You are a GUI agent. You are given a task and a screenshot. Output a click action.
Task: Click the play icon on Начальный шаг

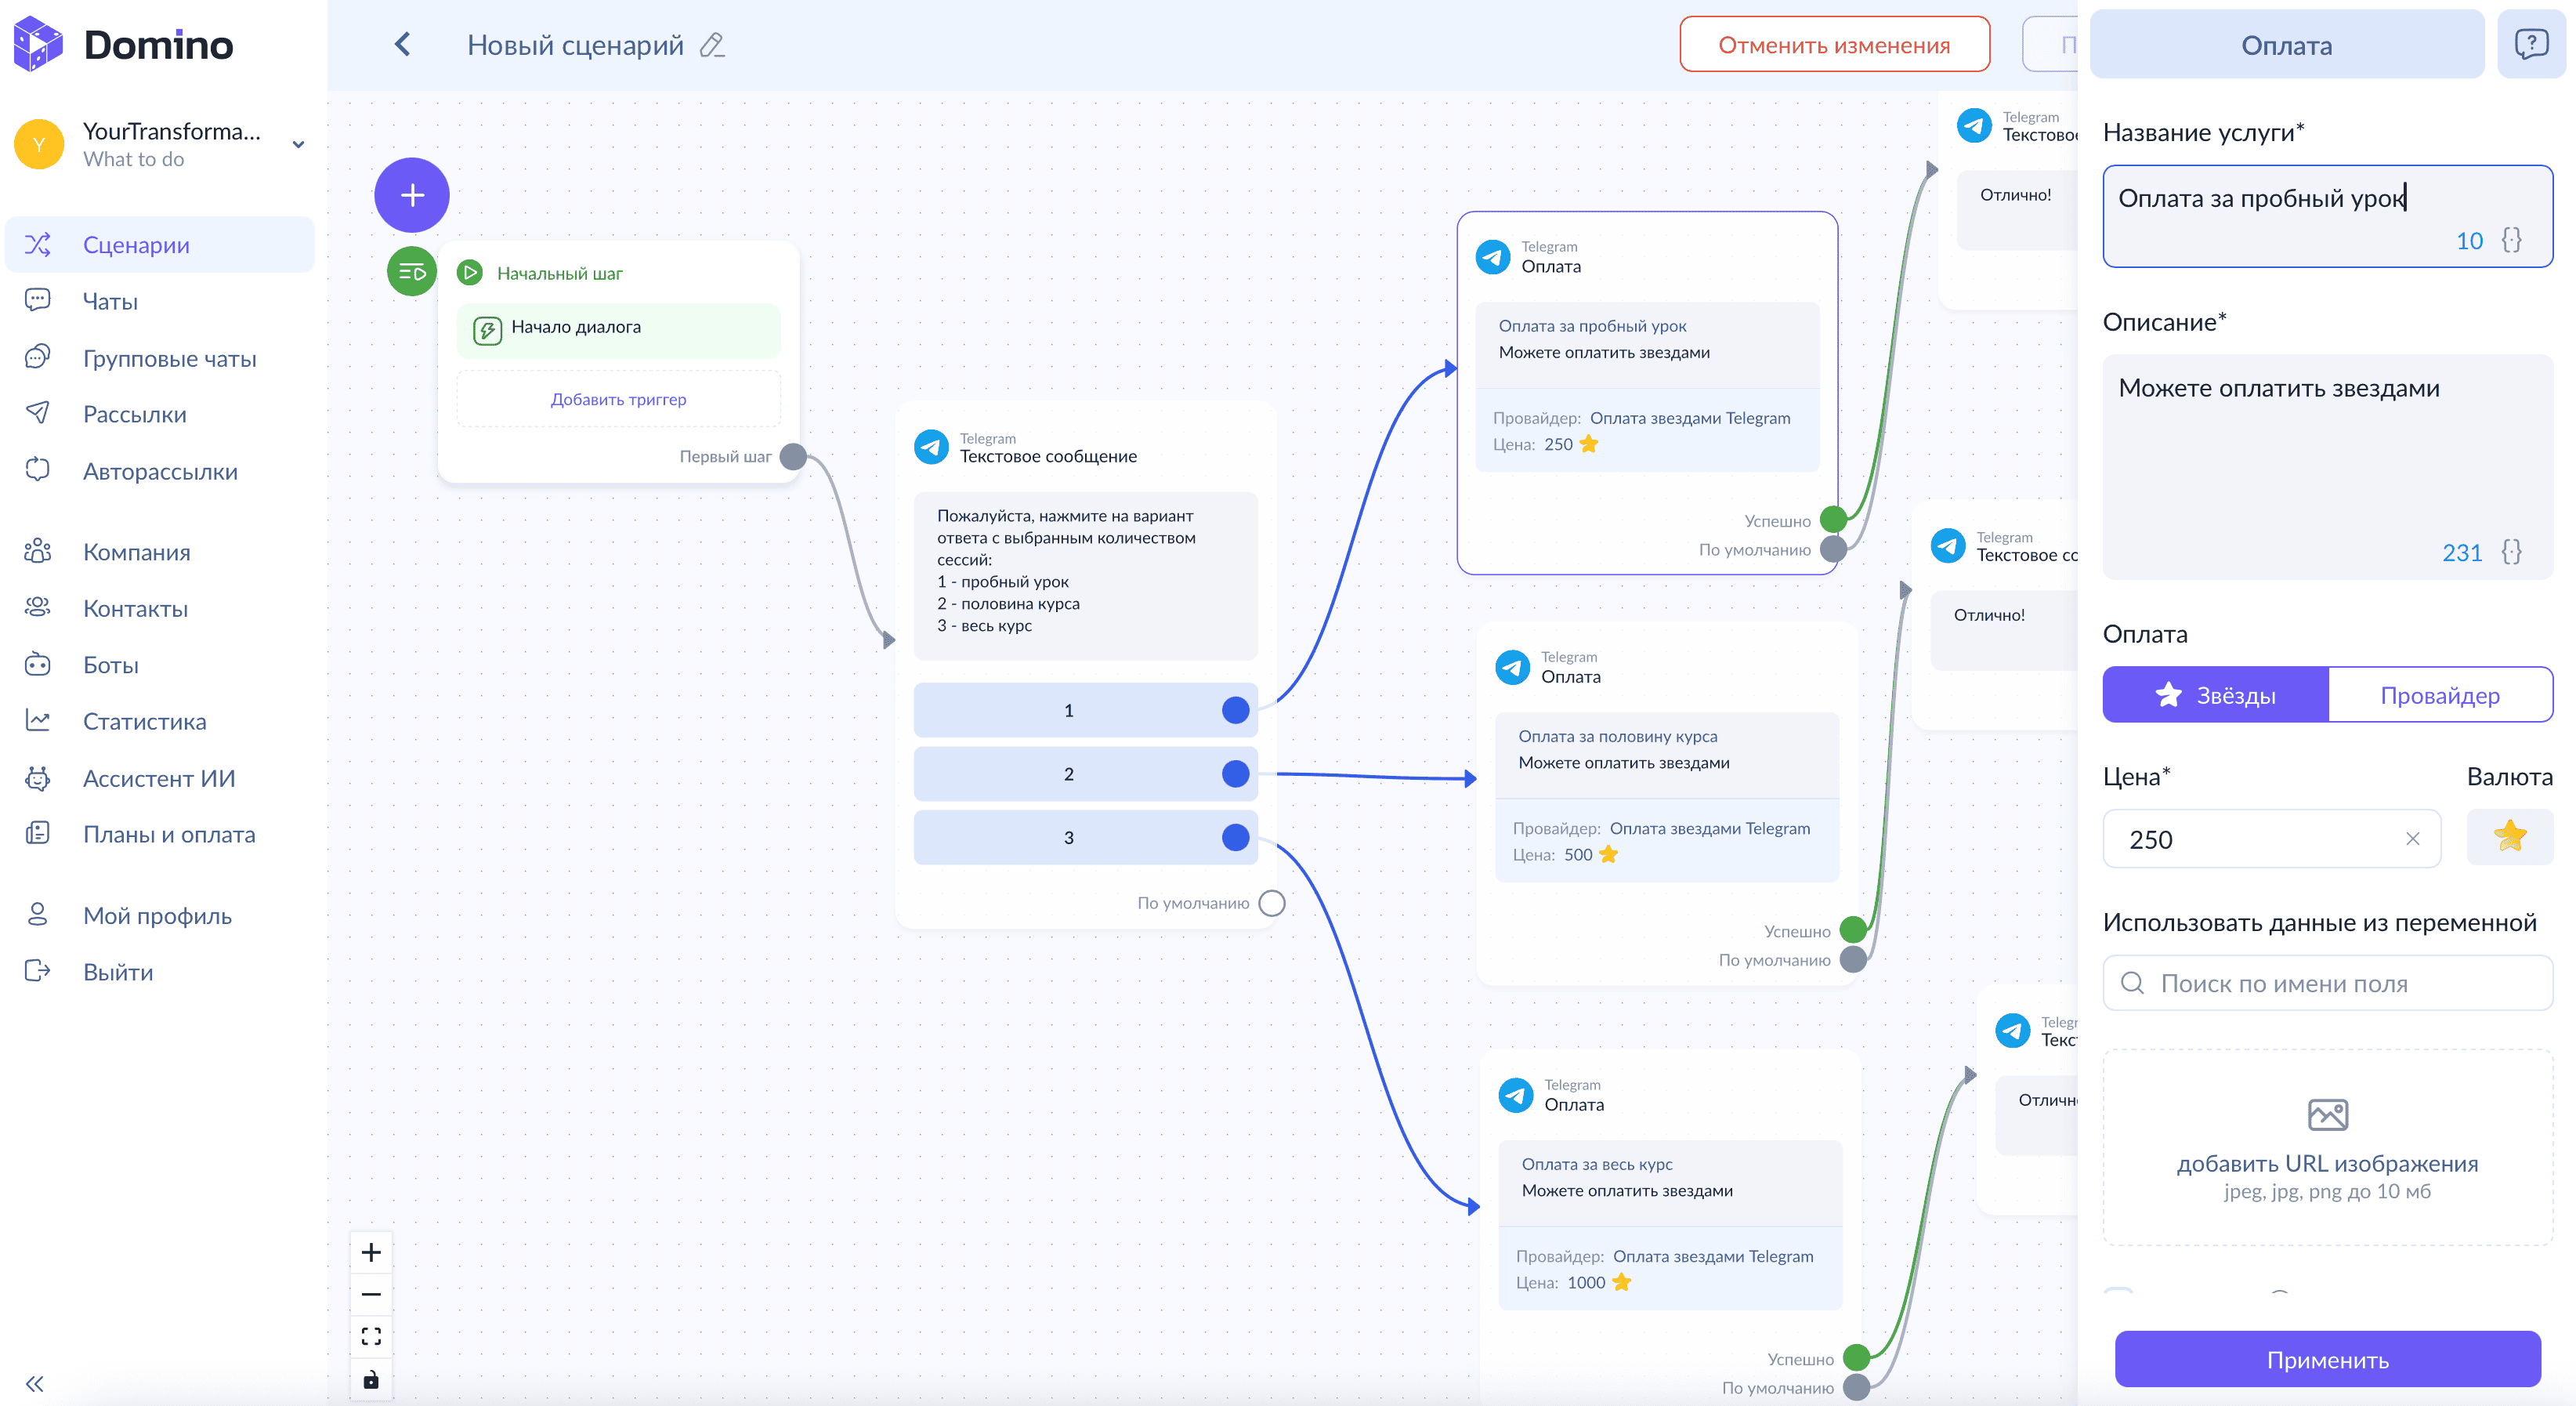click(470, 272)
